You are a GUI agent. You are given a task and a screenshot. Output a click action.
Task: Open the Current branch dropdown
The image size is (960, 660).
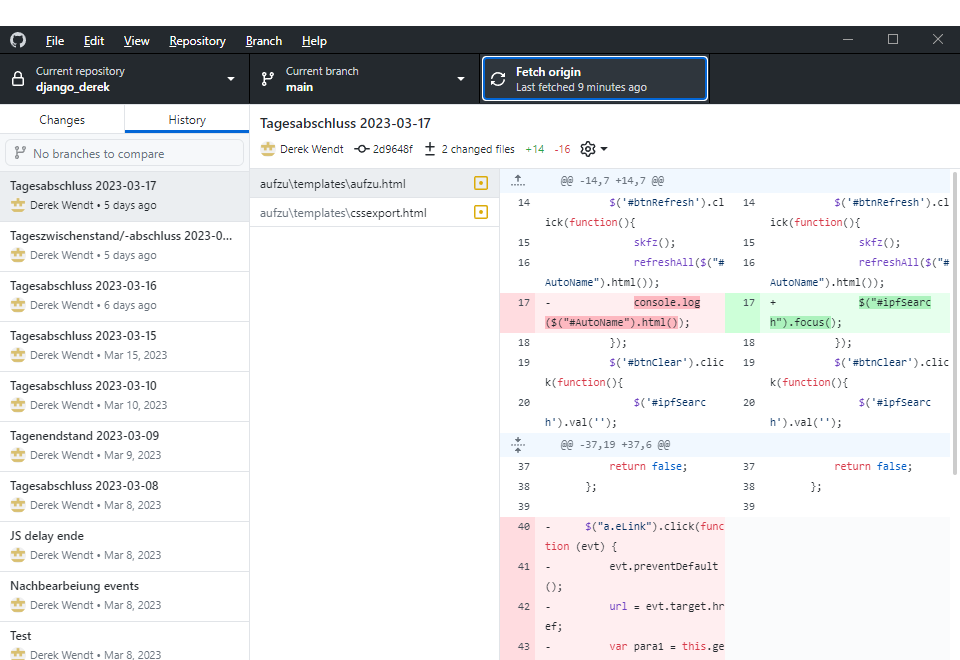364,79
